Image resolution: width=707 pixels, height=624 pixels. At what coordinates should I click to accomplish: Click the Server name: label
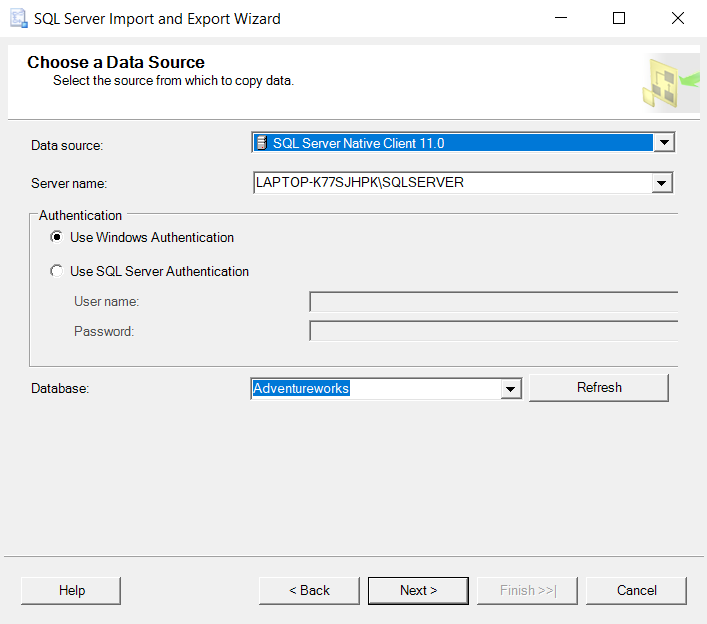pyautogui.click(x=69, y=184)
